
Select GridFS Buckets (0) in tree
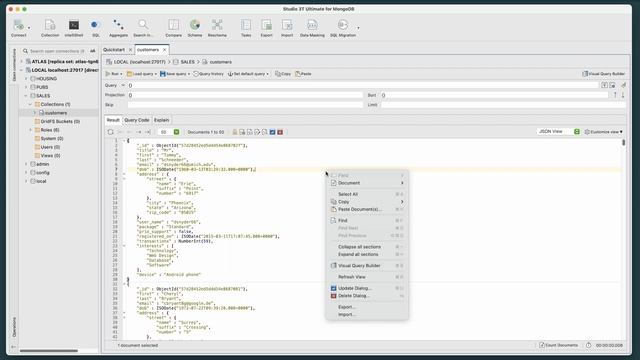[60, 122]
